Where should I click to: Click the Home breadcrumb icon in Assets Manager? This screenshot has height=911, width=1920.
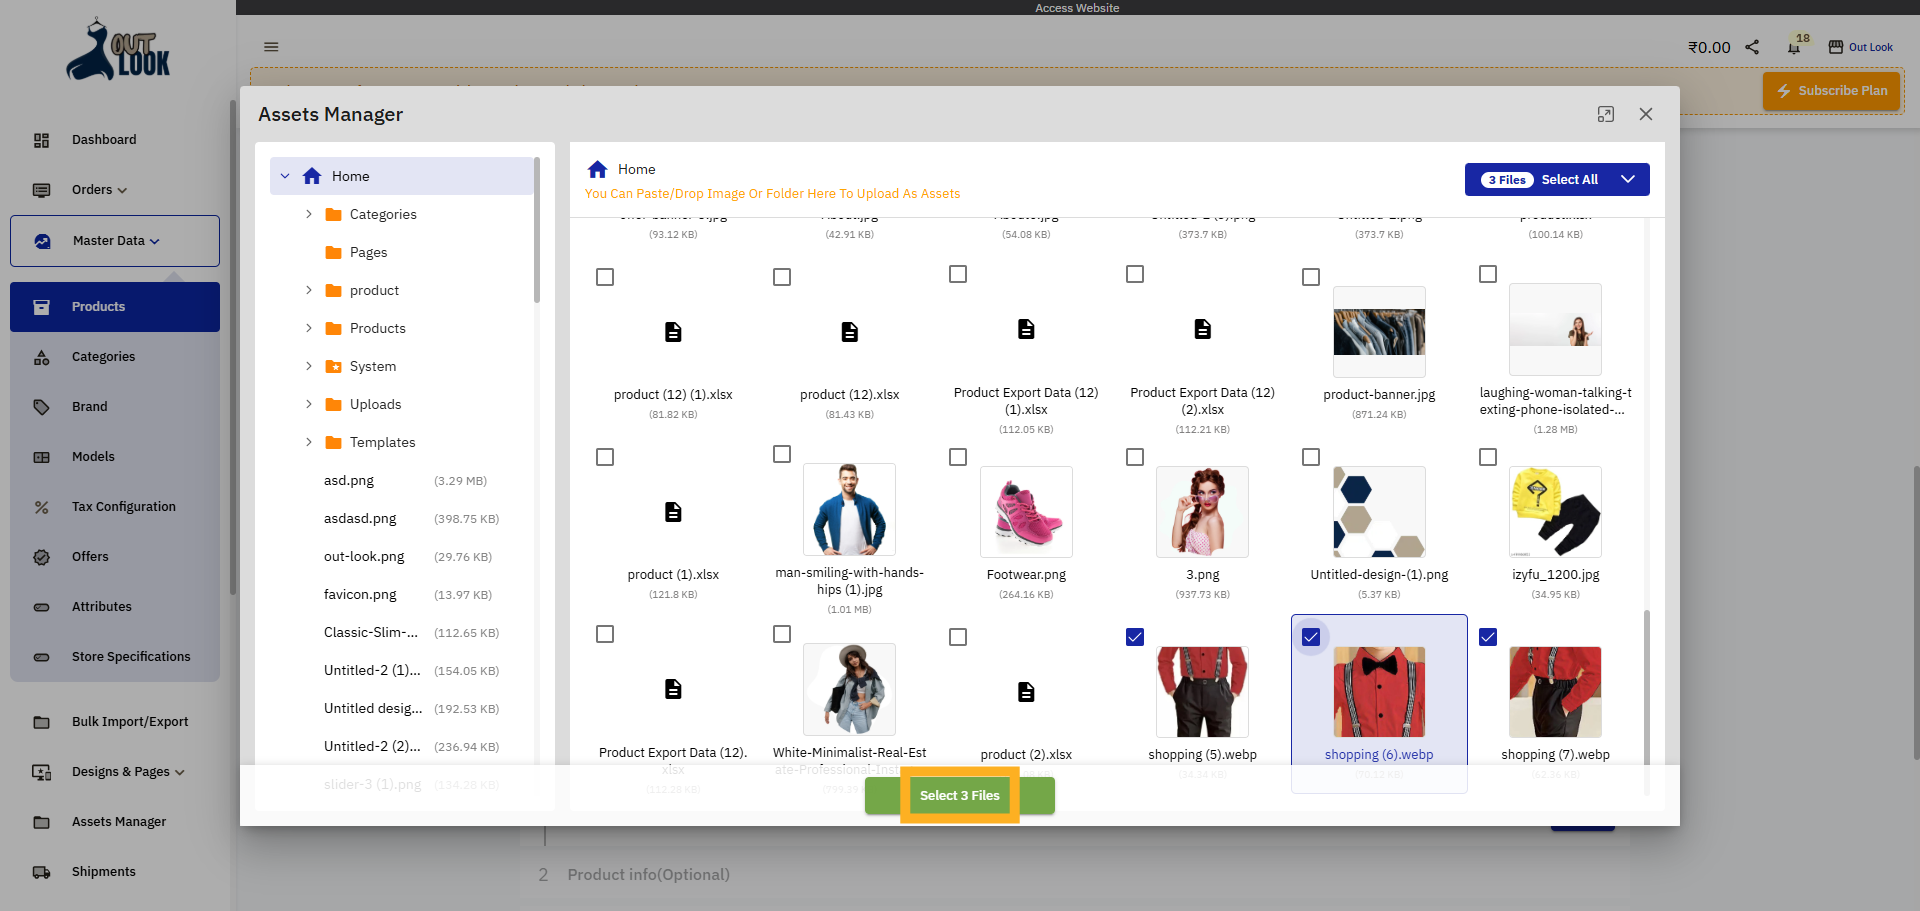(598, 168)
